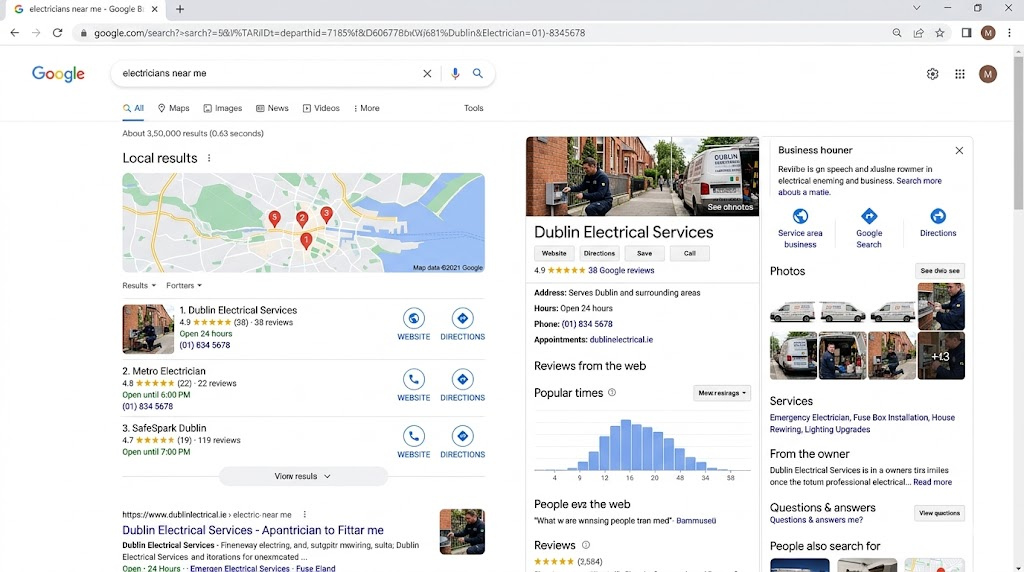This screenshot has height=572, width=1024.
Task: Open Chrome three-dot menu
Action: [x=1010, y=33]
